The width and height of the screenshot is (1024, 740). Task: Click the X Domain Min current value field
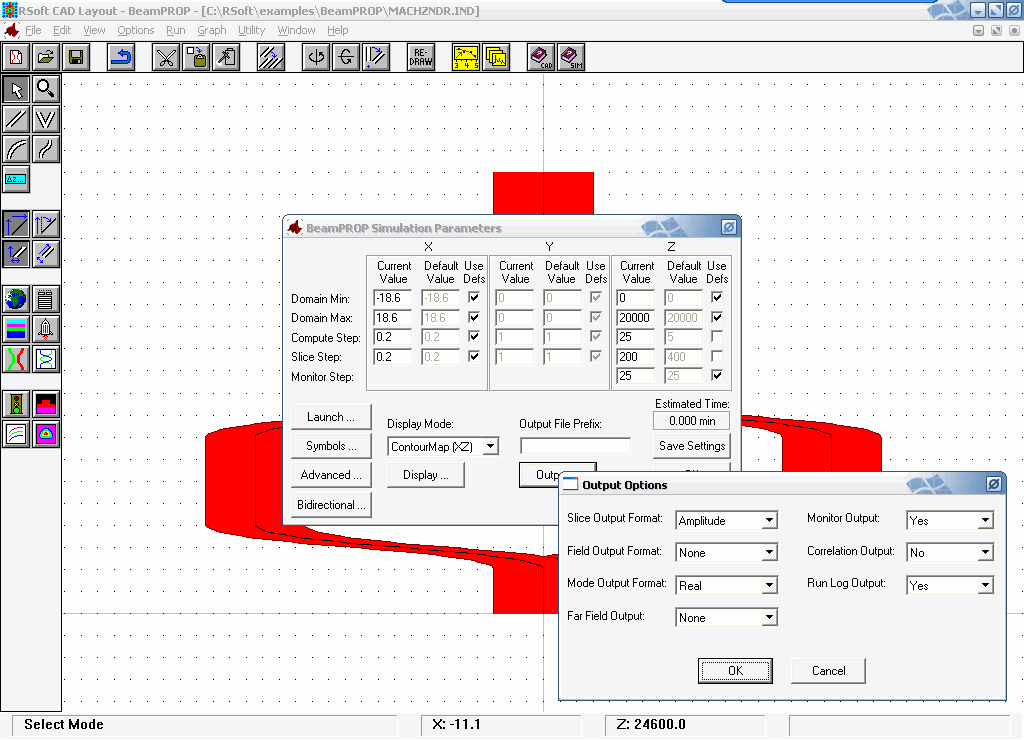pos(392,298)
